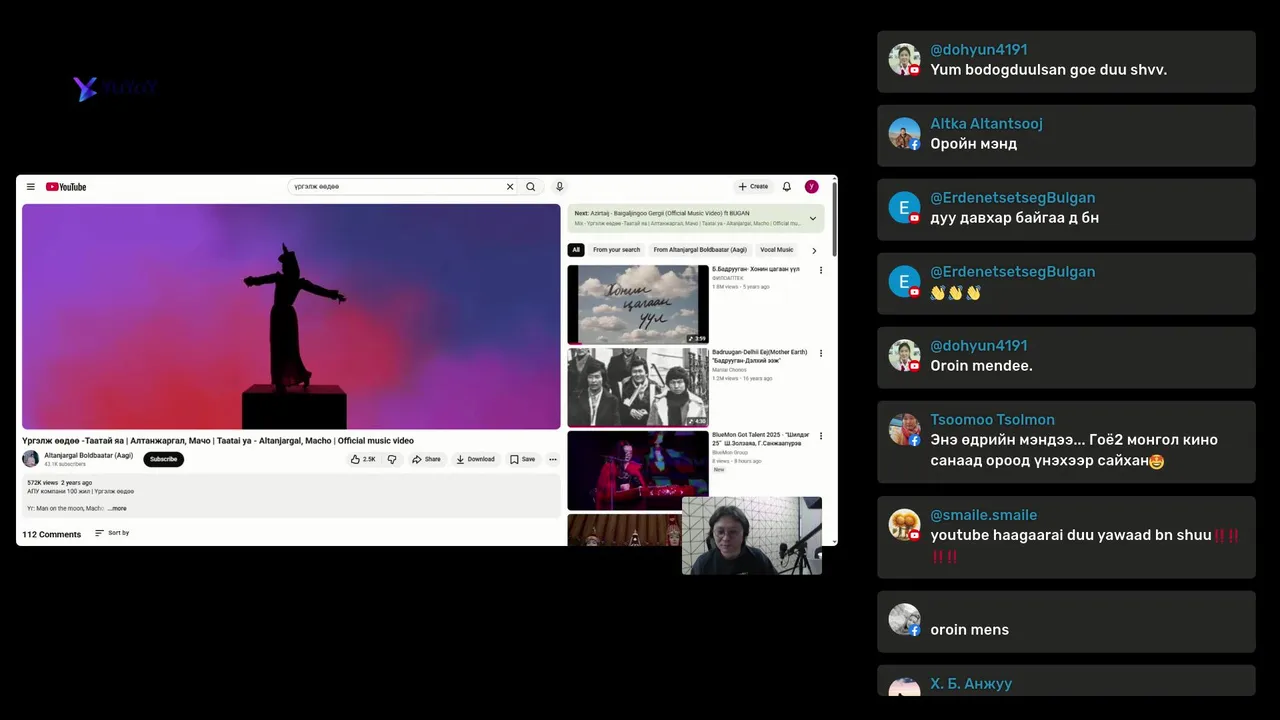The width and height of the screenshot is (1280, 720).
Task: Open the comments Sort by menu
Action: pos(112,534)
